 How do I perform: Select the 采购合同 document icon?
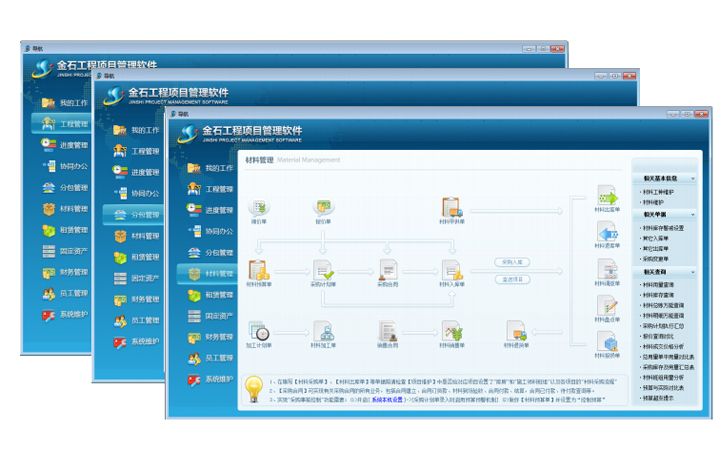coord(388,270)
